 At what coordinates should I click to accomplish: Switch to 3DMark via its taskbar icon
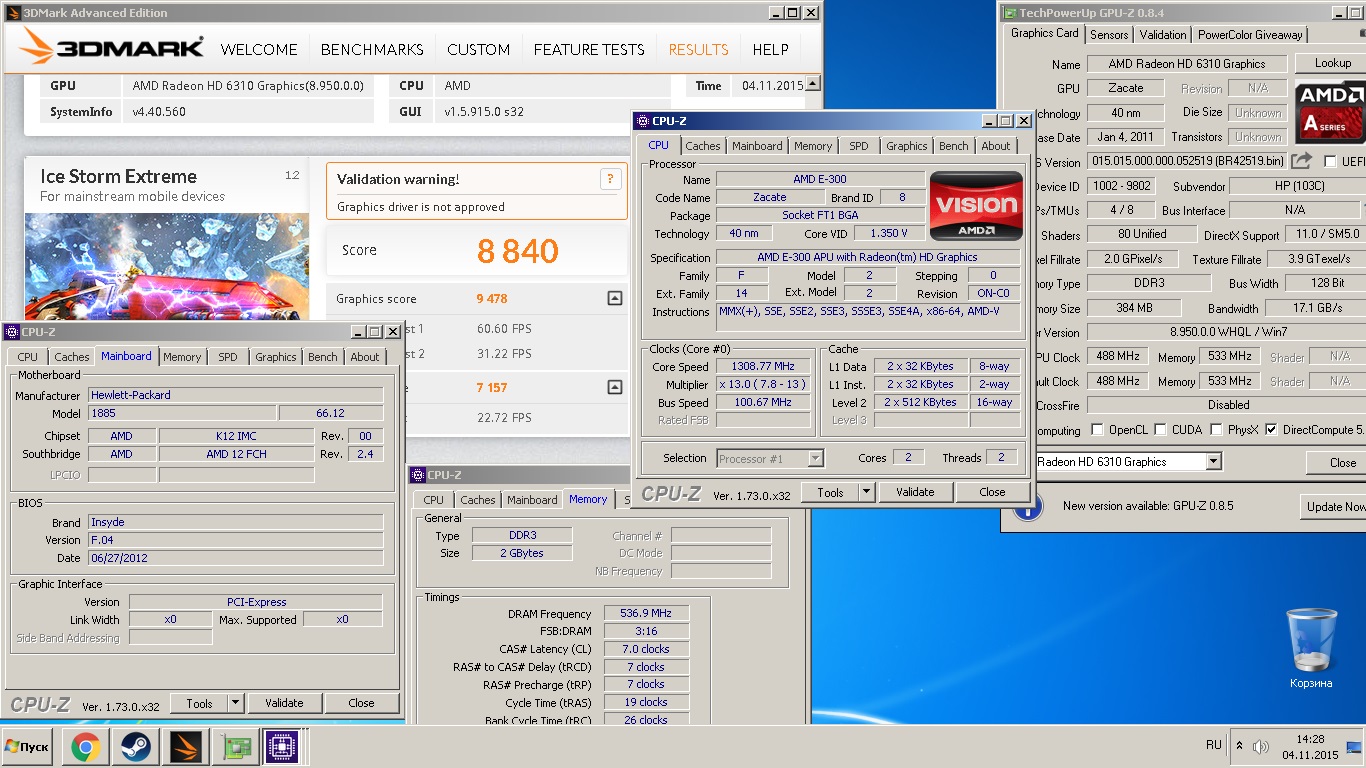185,747
